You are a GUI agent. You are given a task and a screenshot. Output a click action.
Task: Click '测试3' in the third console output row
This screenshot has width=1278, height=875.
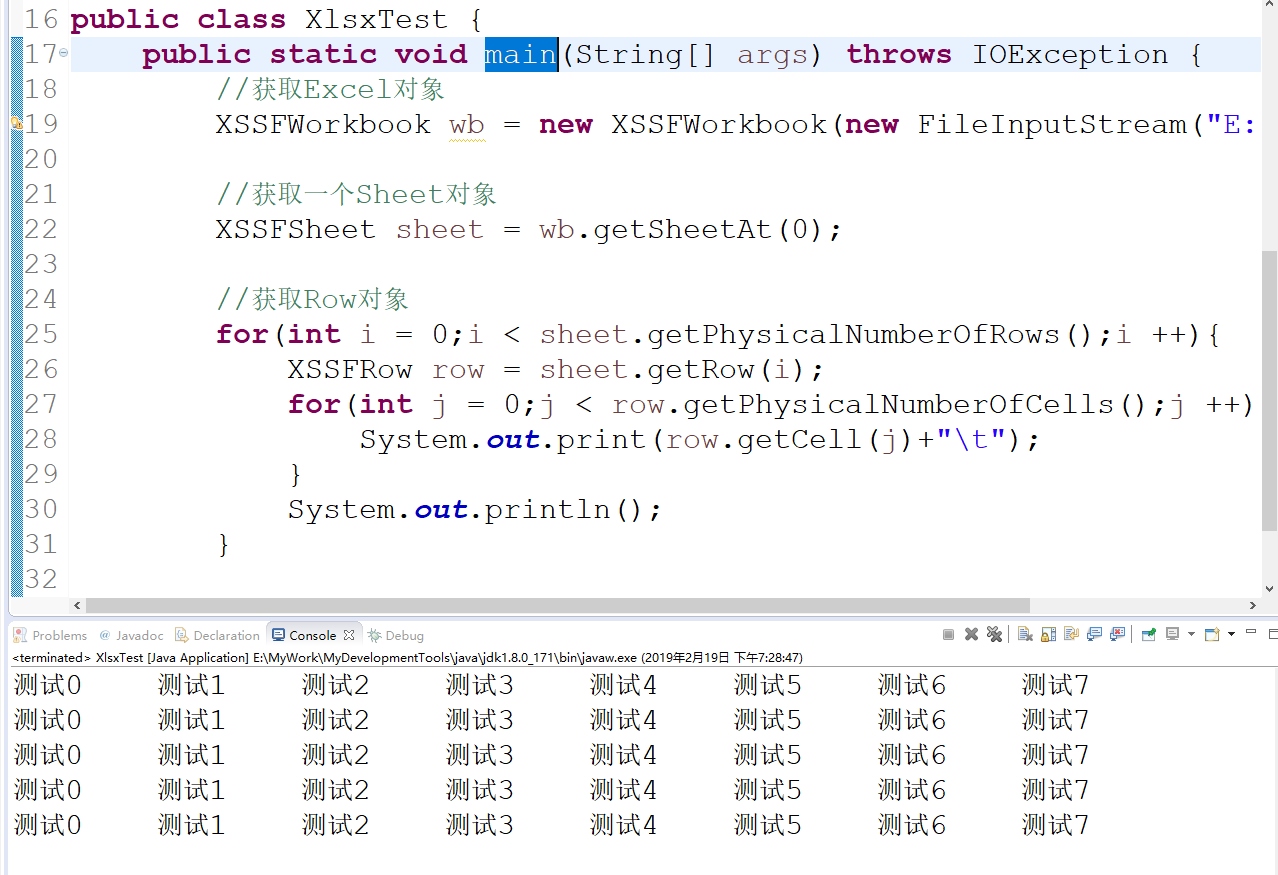click(x=479, y=755)
